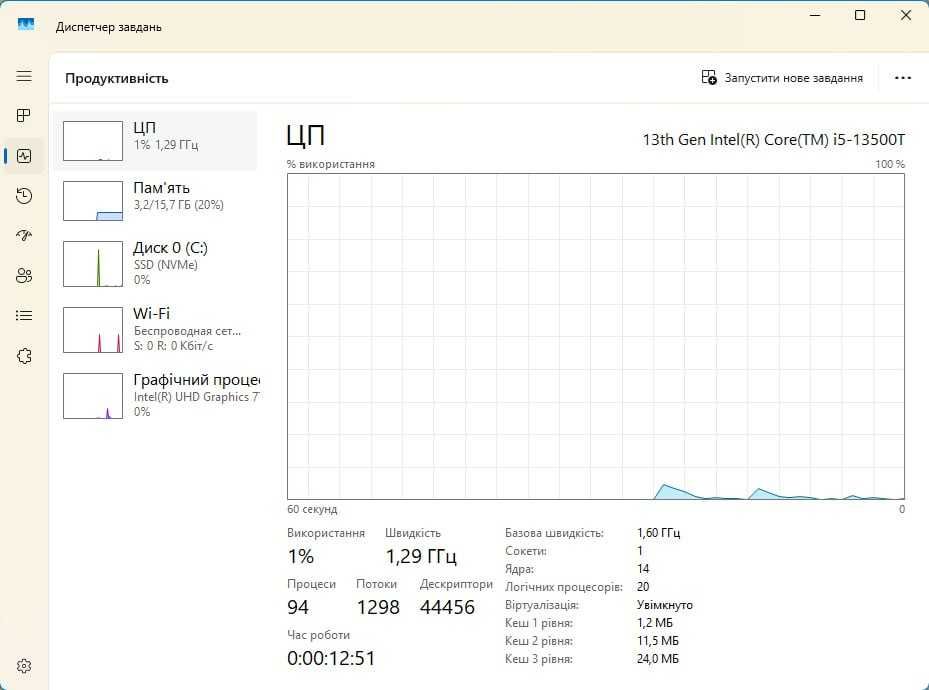Click the logical processors value 20
Image resolution: width=929 pixels, height=690 pixels.
[643, 586]
